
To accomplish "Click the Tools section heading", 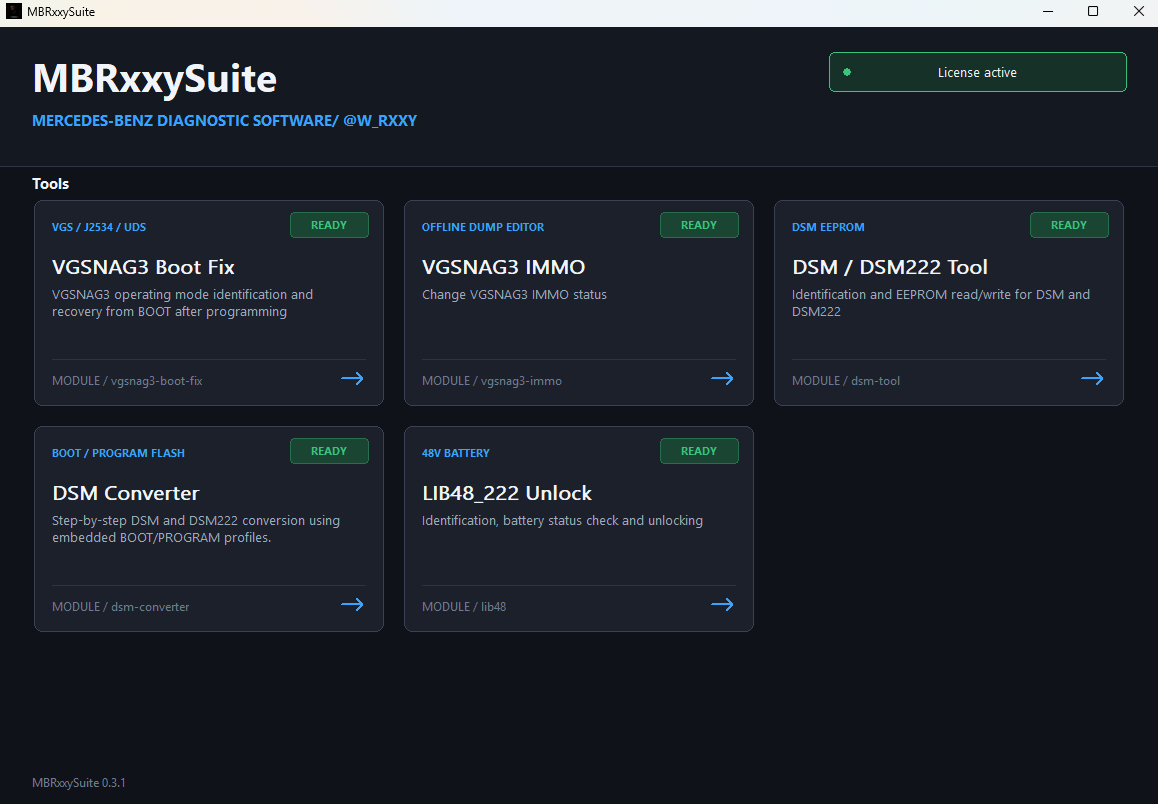I will click(x=50, y=184).
